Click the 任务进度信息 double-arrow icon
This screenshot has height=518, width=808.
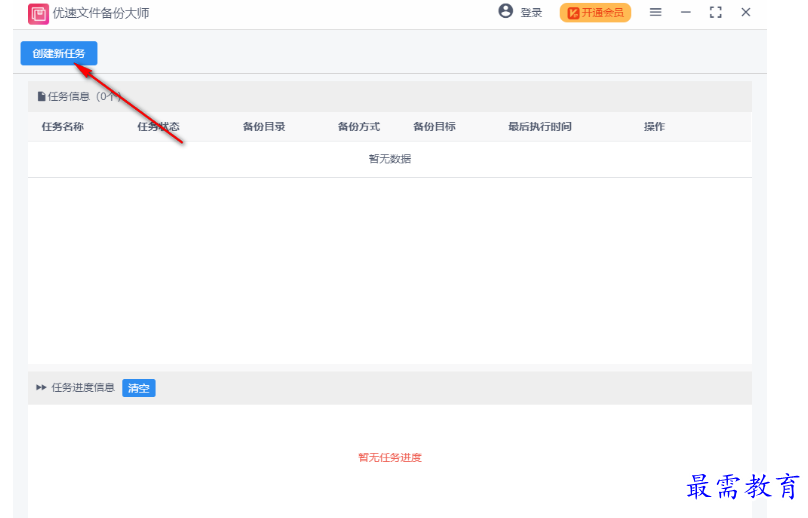(41, 388)
